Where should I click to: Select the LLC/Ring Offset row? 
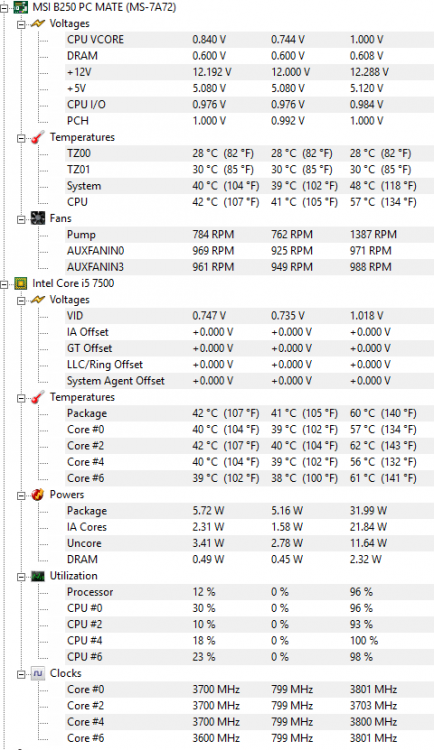tap(249, 364)
